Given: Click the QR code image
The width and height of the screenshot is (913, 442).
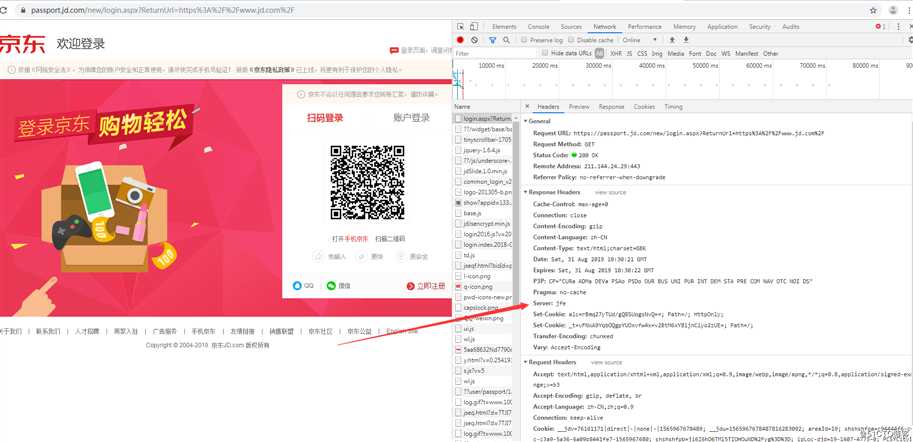Looking at the screenshot, I should (367, 182).
